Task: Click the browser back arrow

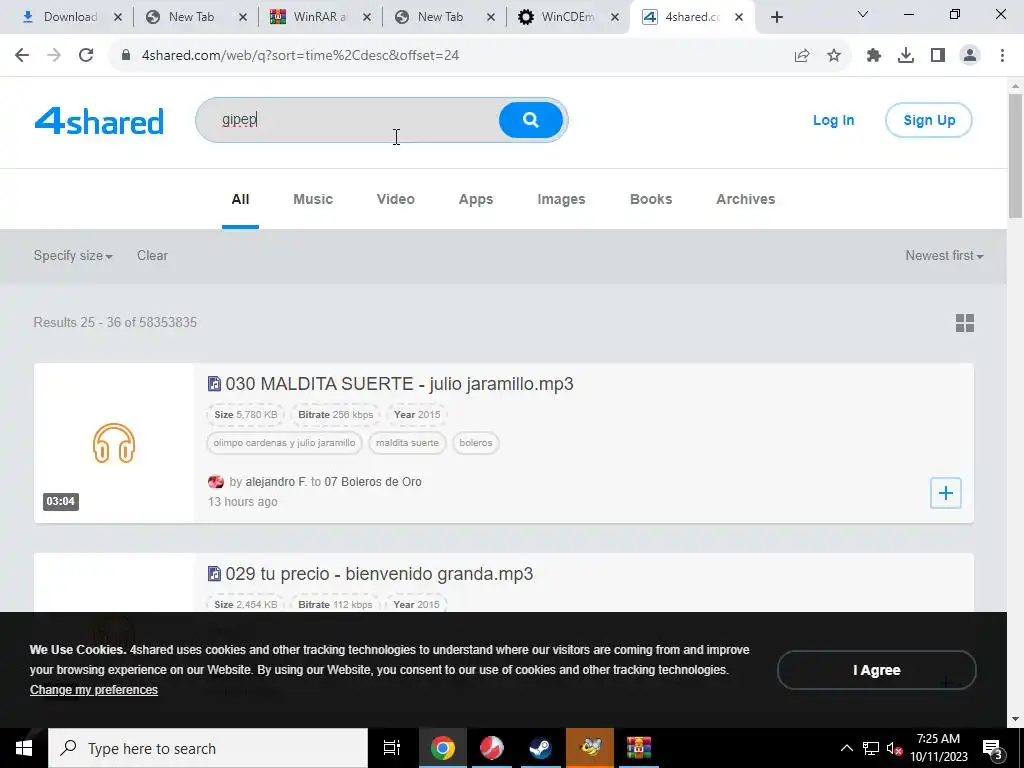Action: (22, 56)
